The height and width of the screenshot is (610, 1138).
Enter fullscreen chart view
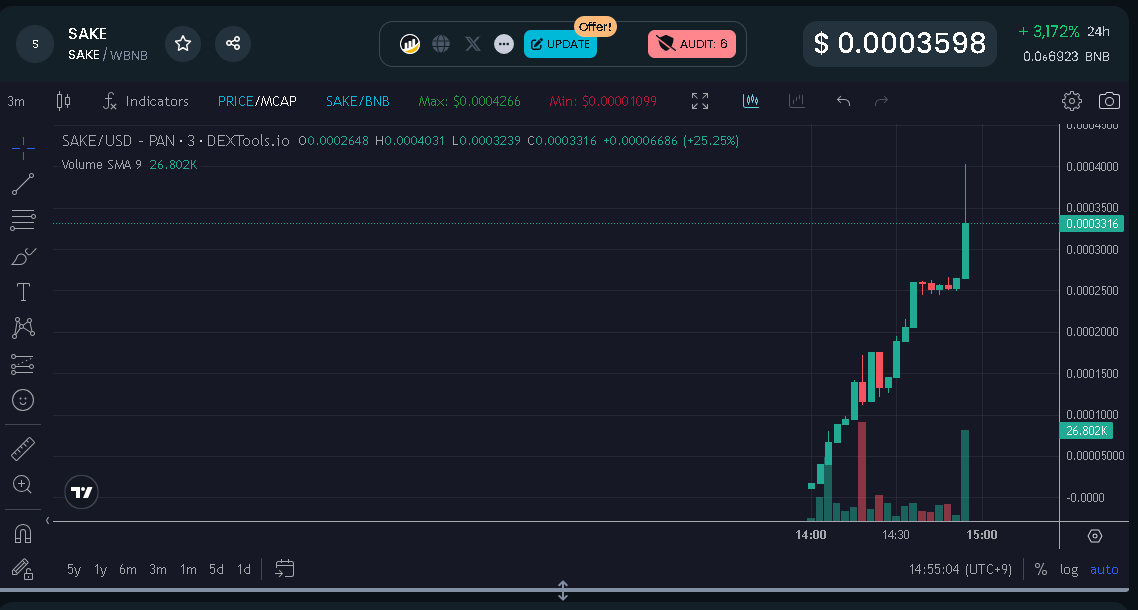[699, 100]
